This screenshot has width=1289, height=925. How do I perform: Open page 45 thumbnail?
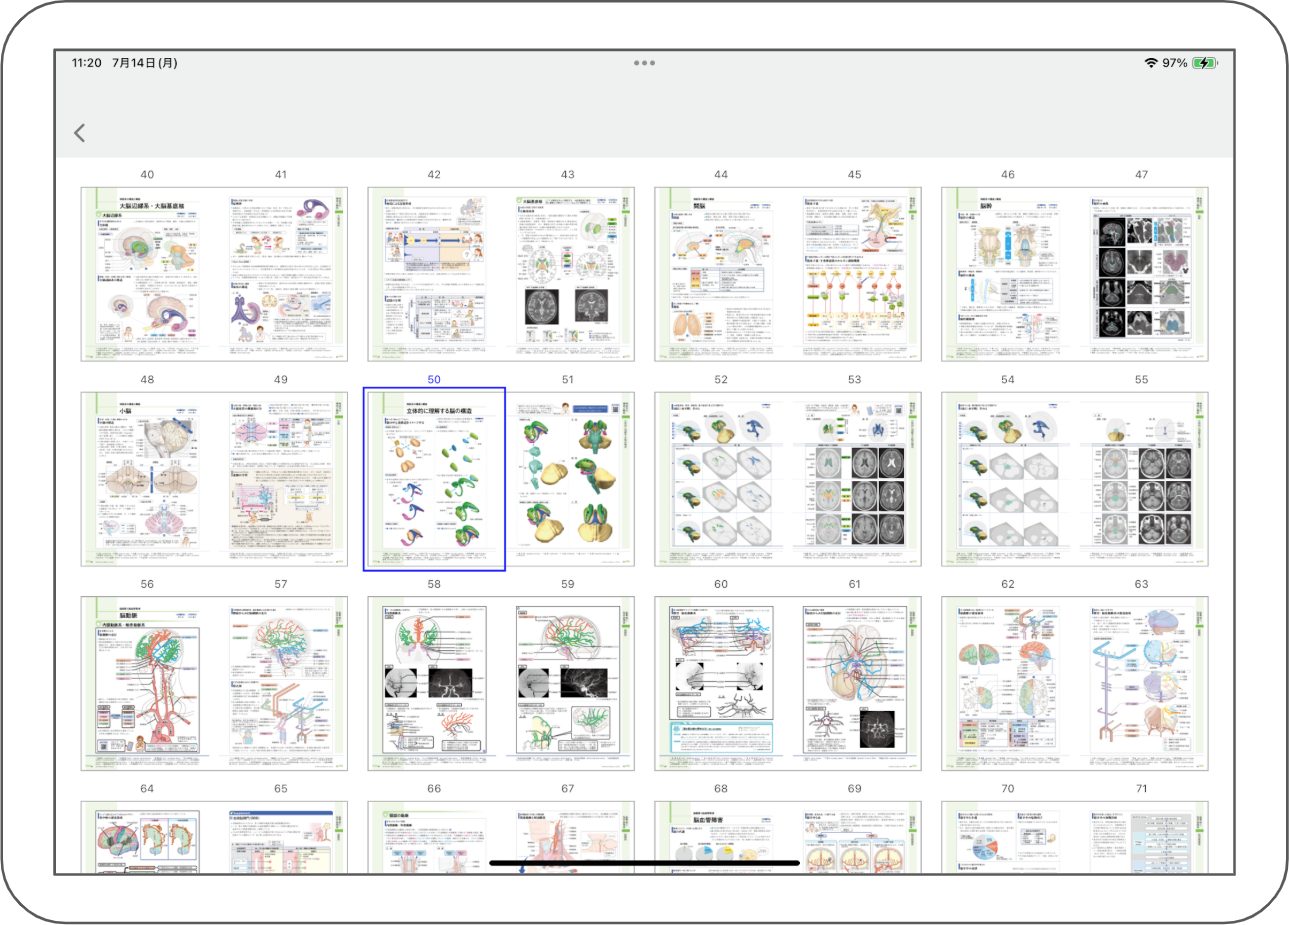click(x=855, y=274)
